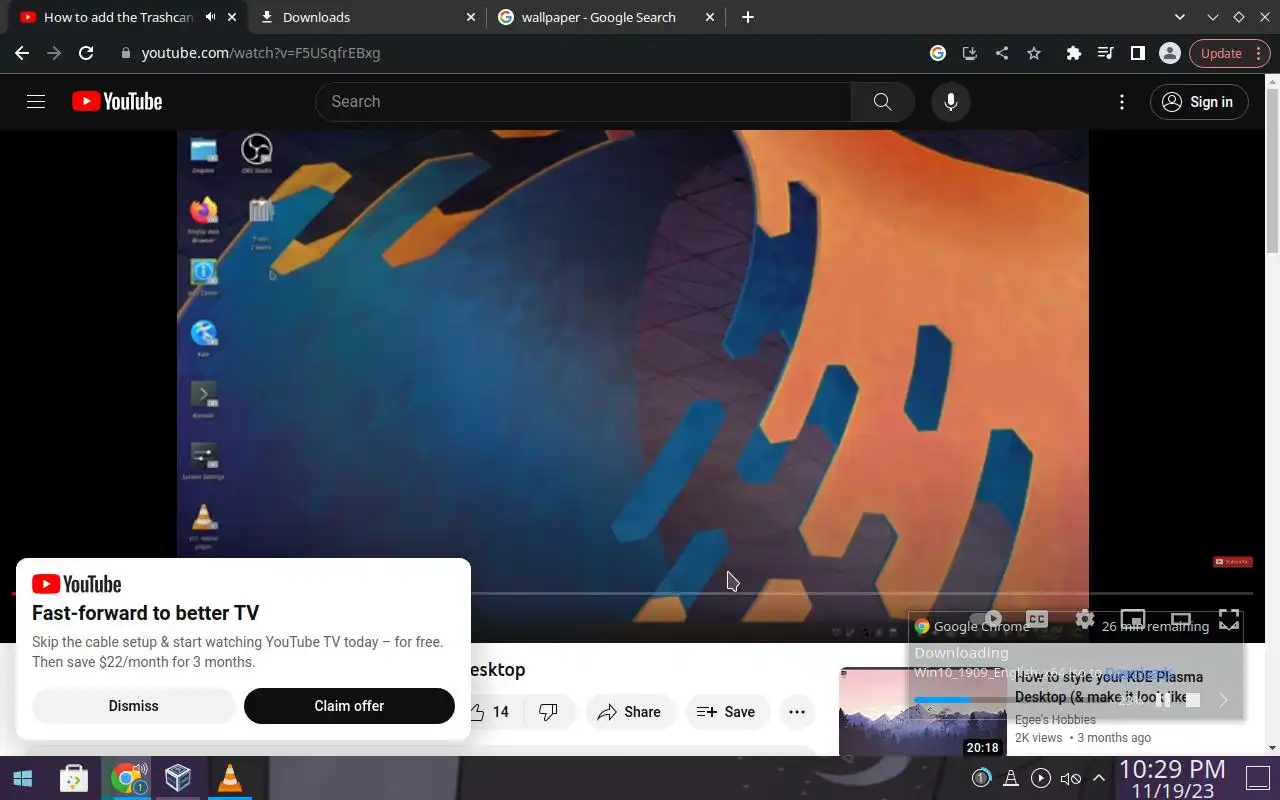Open the VirtualBox cube taskbar icon

[178, 778]
